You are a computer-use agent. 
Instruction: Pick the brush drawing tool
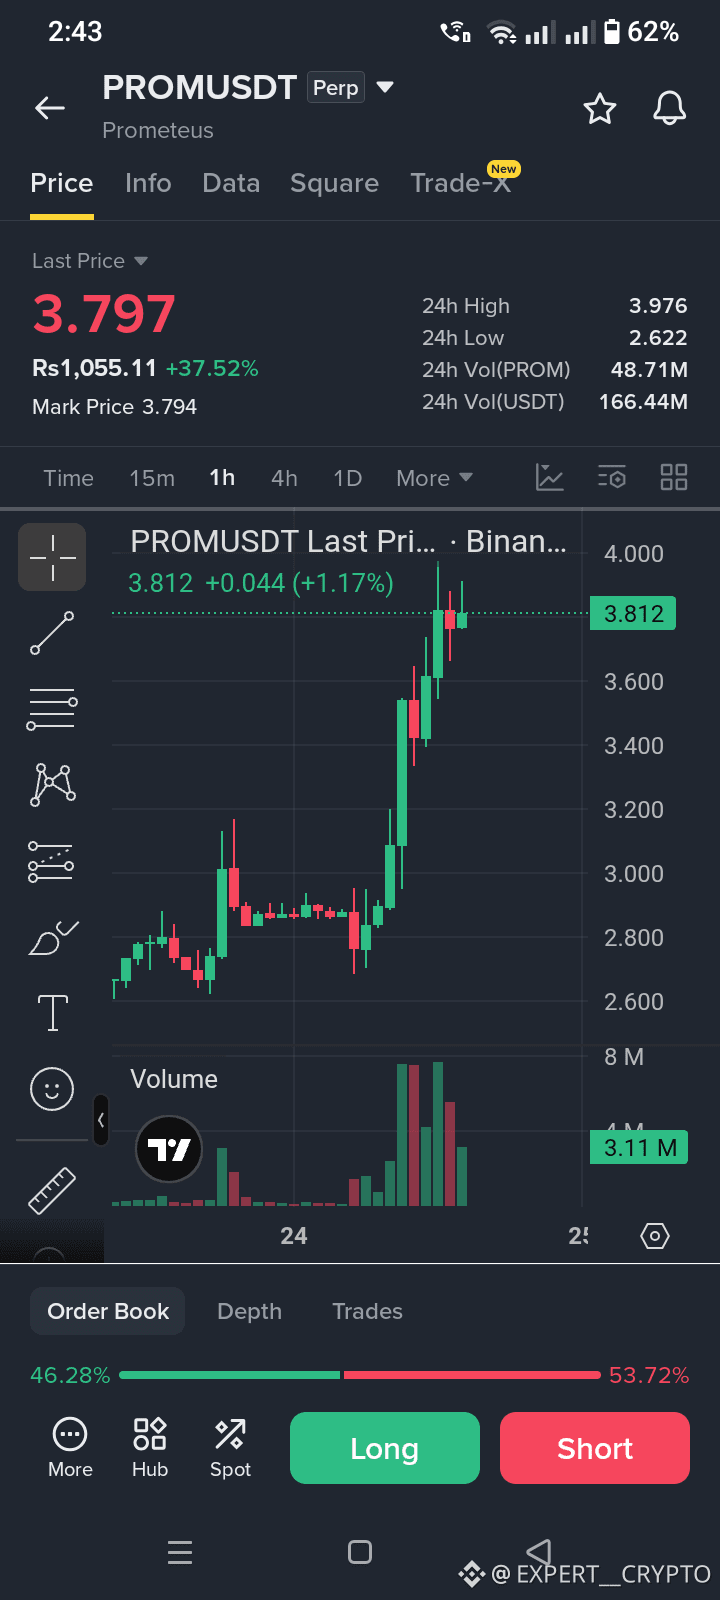(x=52, y=937)
